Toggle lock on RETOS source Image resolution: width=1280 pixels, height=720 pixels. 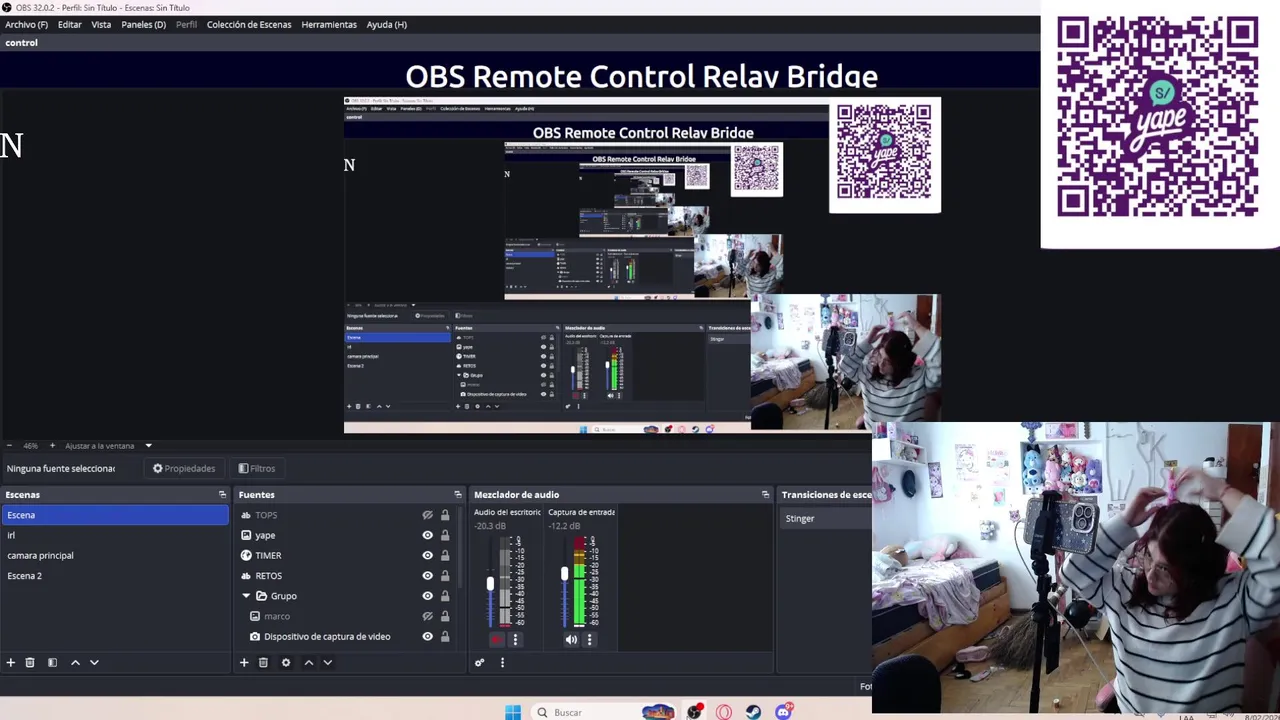click(445, 576)
